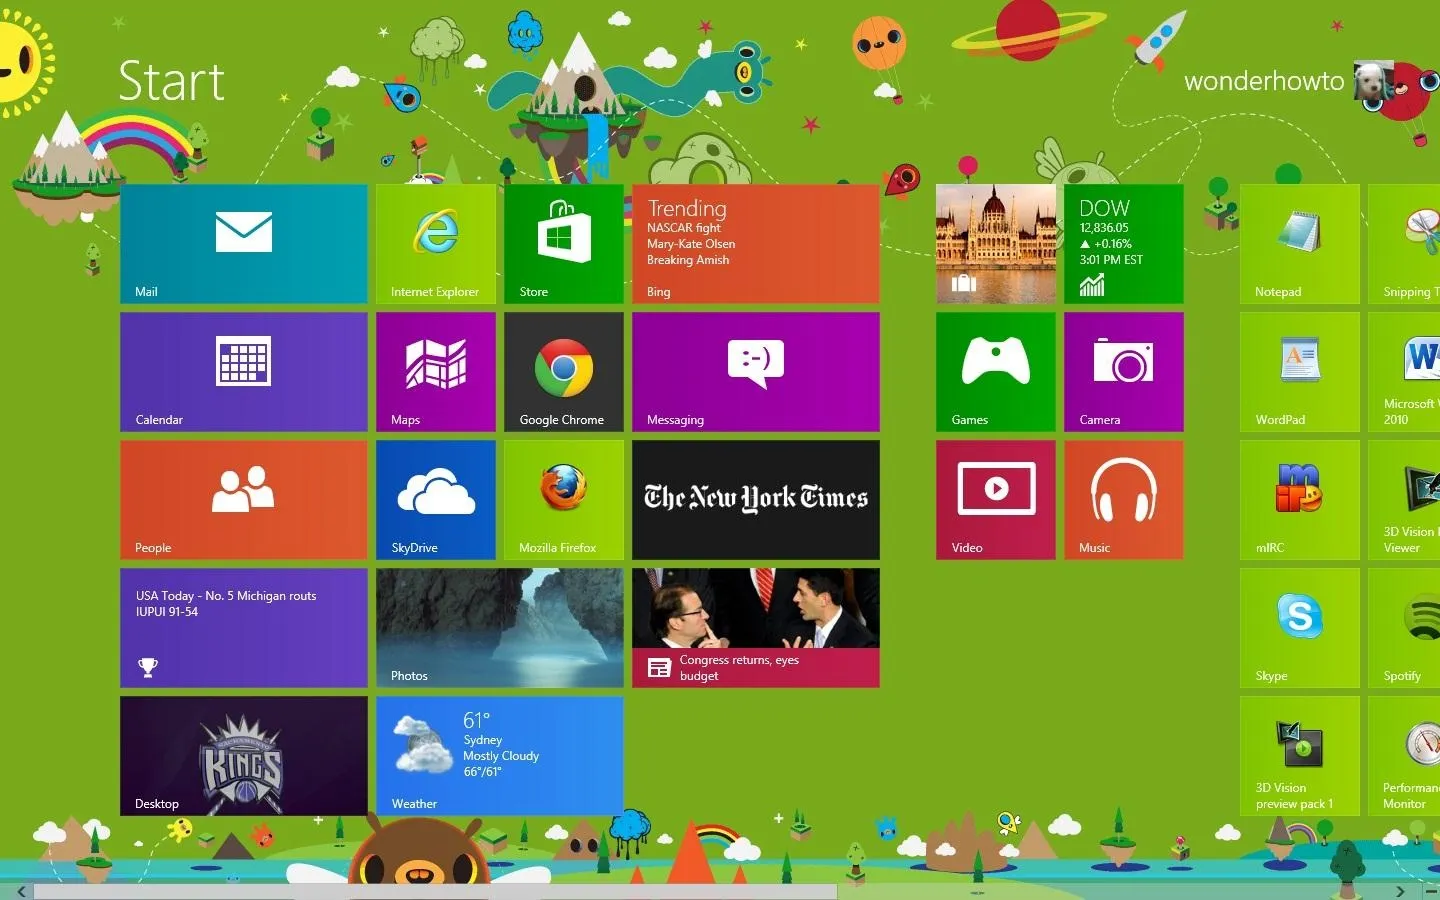Open the DOW finance tile
The height and width of the screenshot is (900, 1440).
(x=1124, y=244)
